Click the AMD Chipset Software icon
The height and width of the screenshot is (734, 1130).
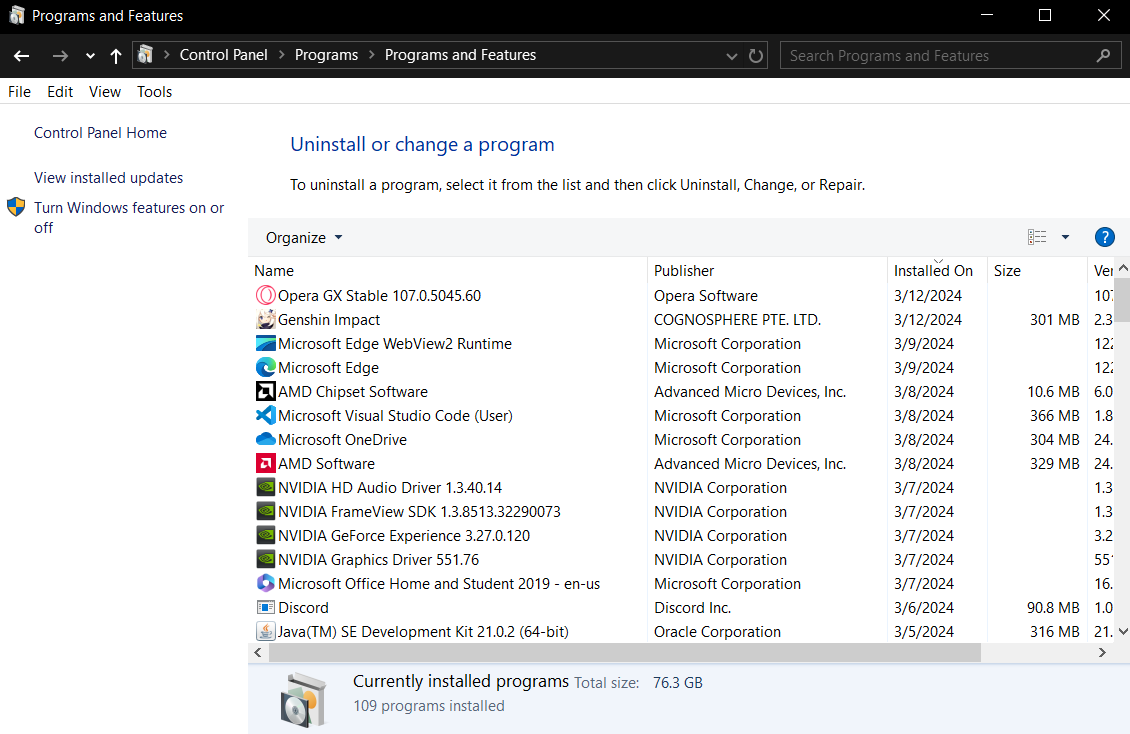pos(265,391)
